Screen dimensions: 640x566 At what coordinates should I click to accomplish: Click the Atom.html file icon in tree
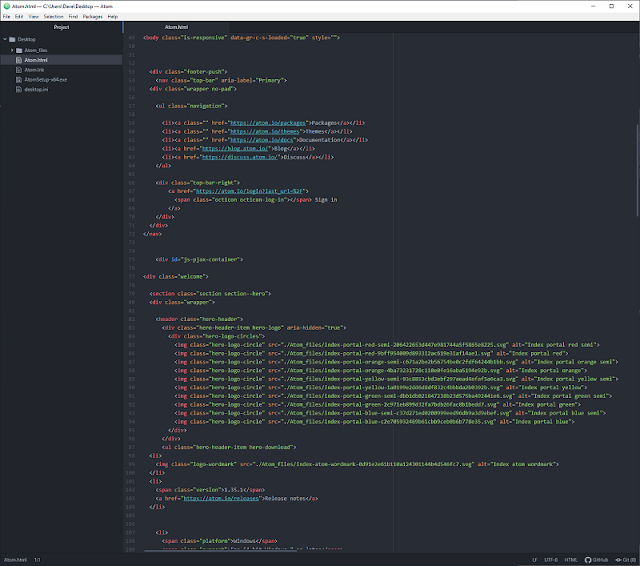pyautogui.click(x=19, y=60)
